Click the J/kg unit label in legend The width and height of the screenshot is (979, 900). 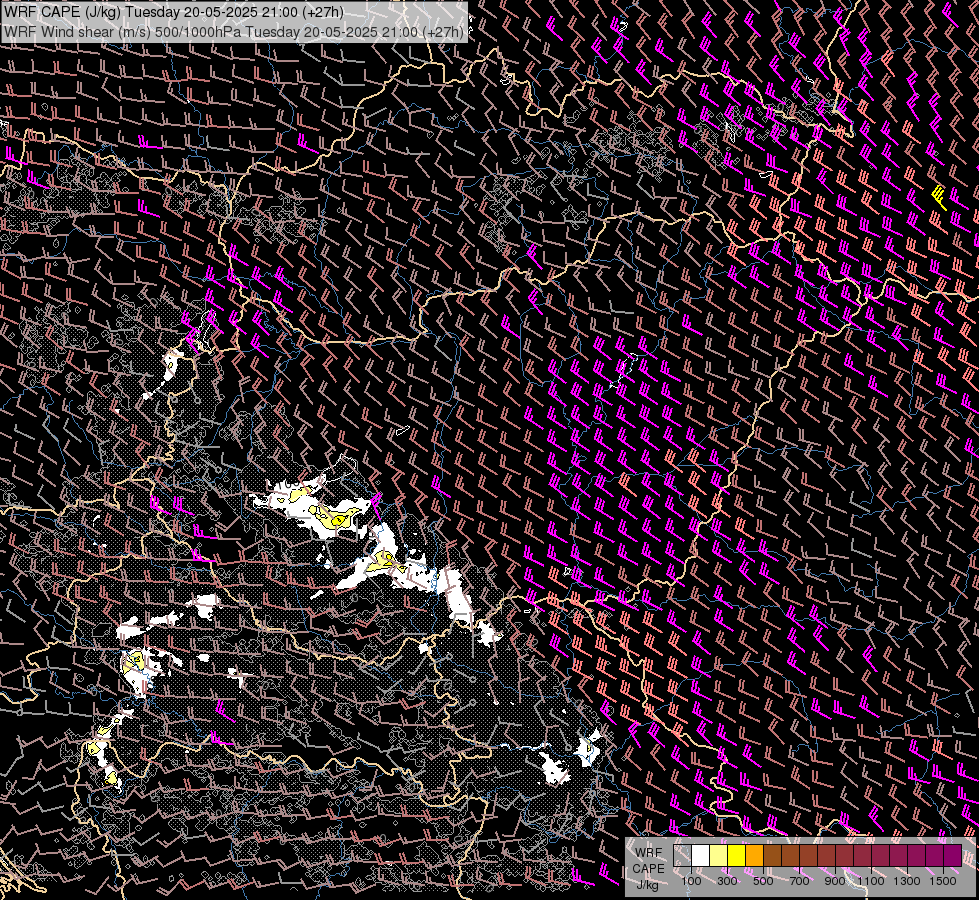coord(647,886)
